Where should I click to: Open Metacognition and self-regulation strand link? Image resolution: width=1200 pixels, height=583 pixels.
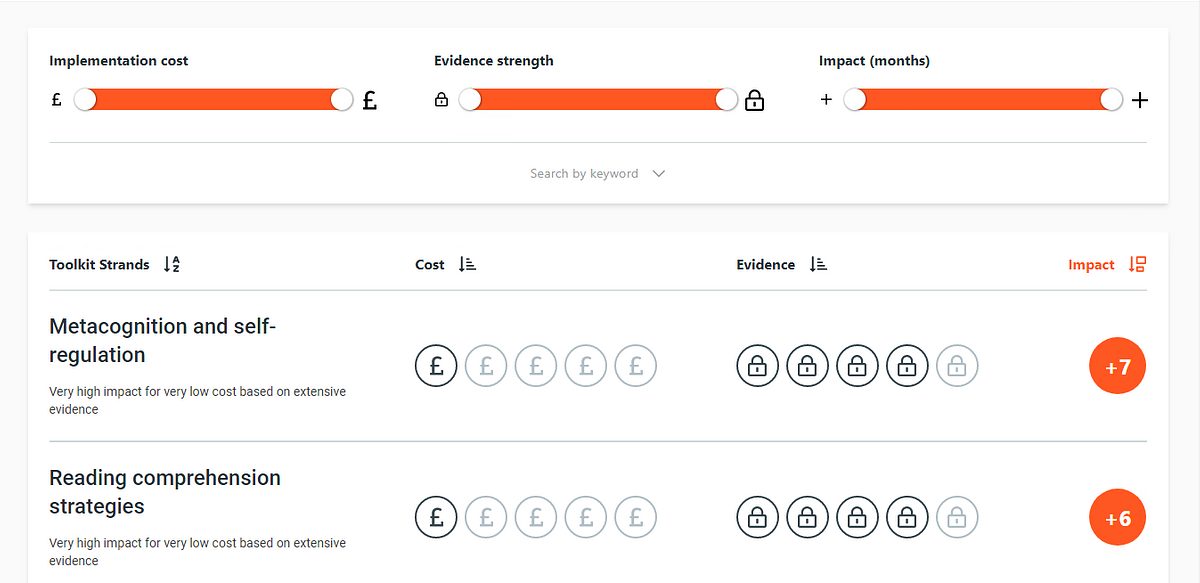pyautogui.click(x=162, y=340)
